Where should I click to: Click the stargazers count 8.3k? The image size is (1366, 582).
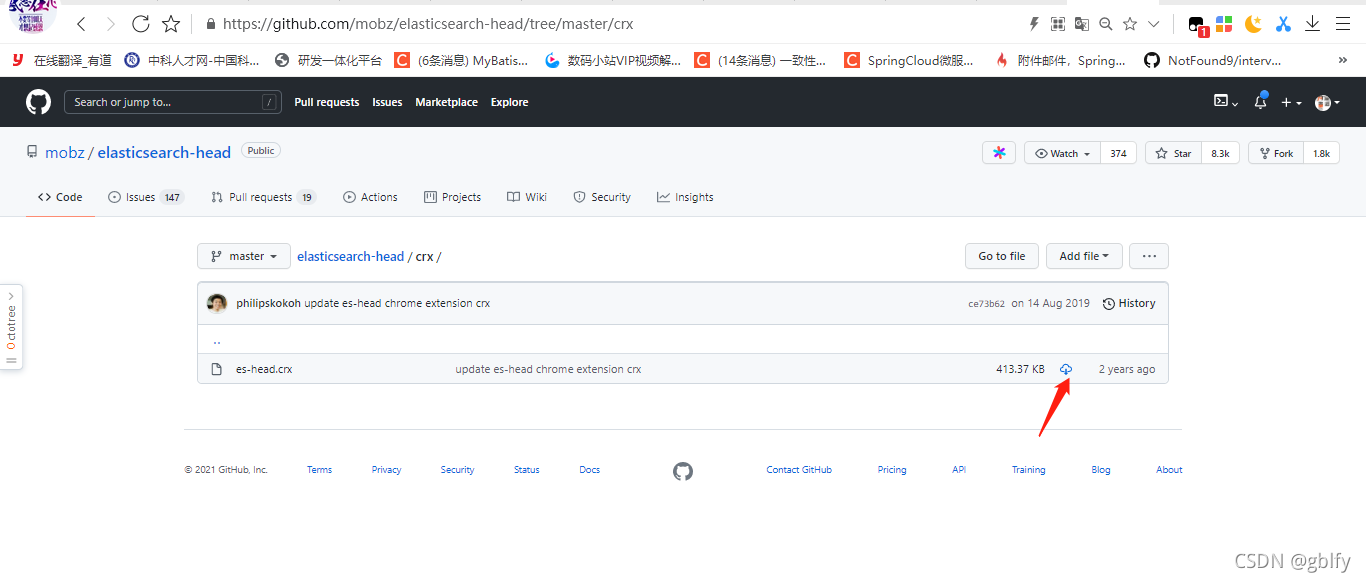1221,153
